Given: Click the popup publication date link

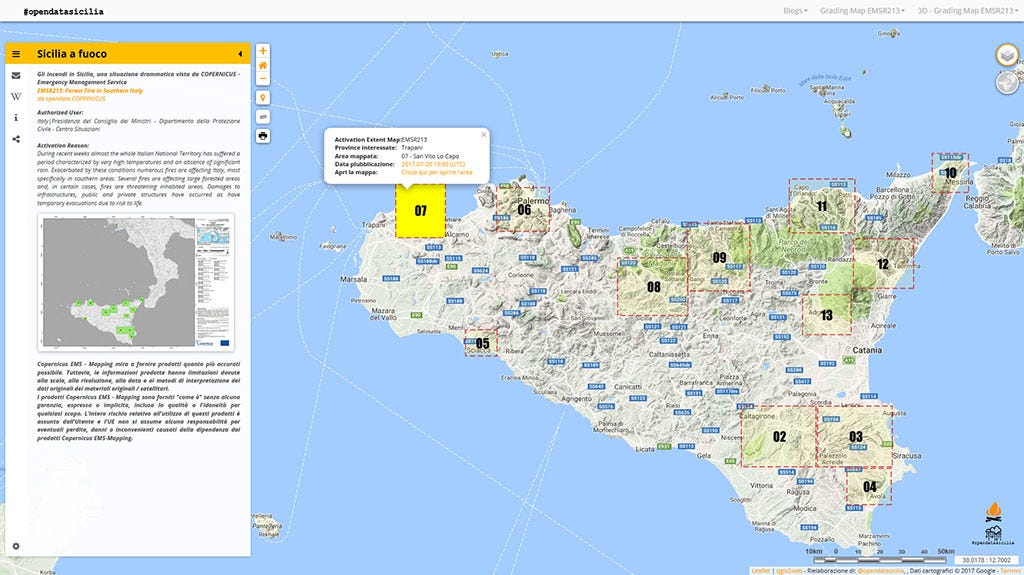Looking at the screenshot, I should 433,164.
